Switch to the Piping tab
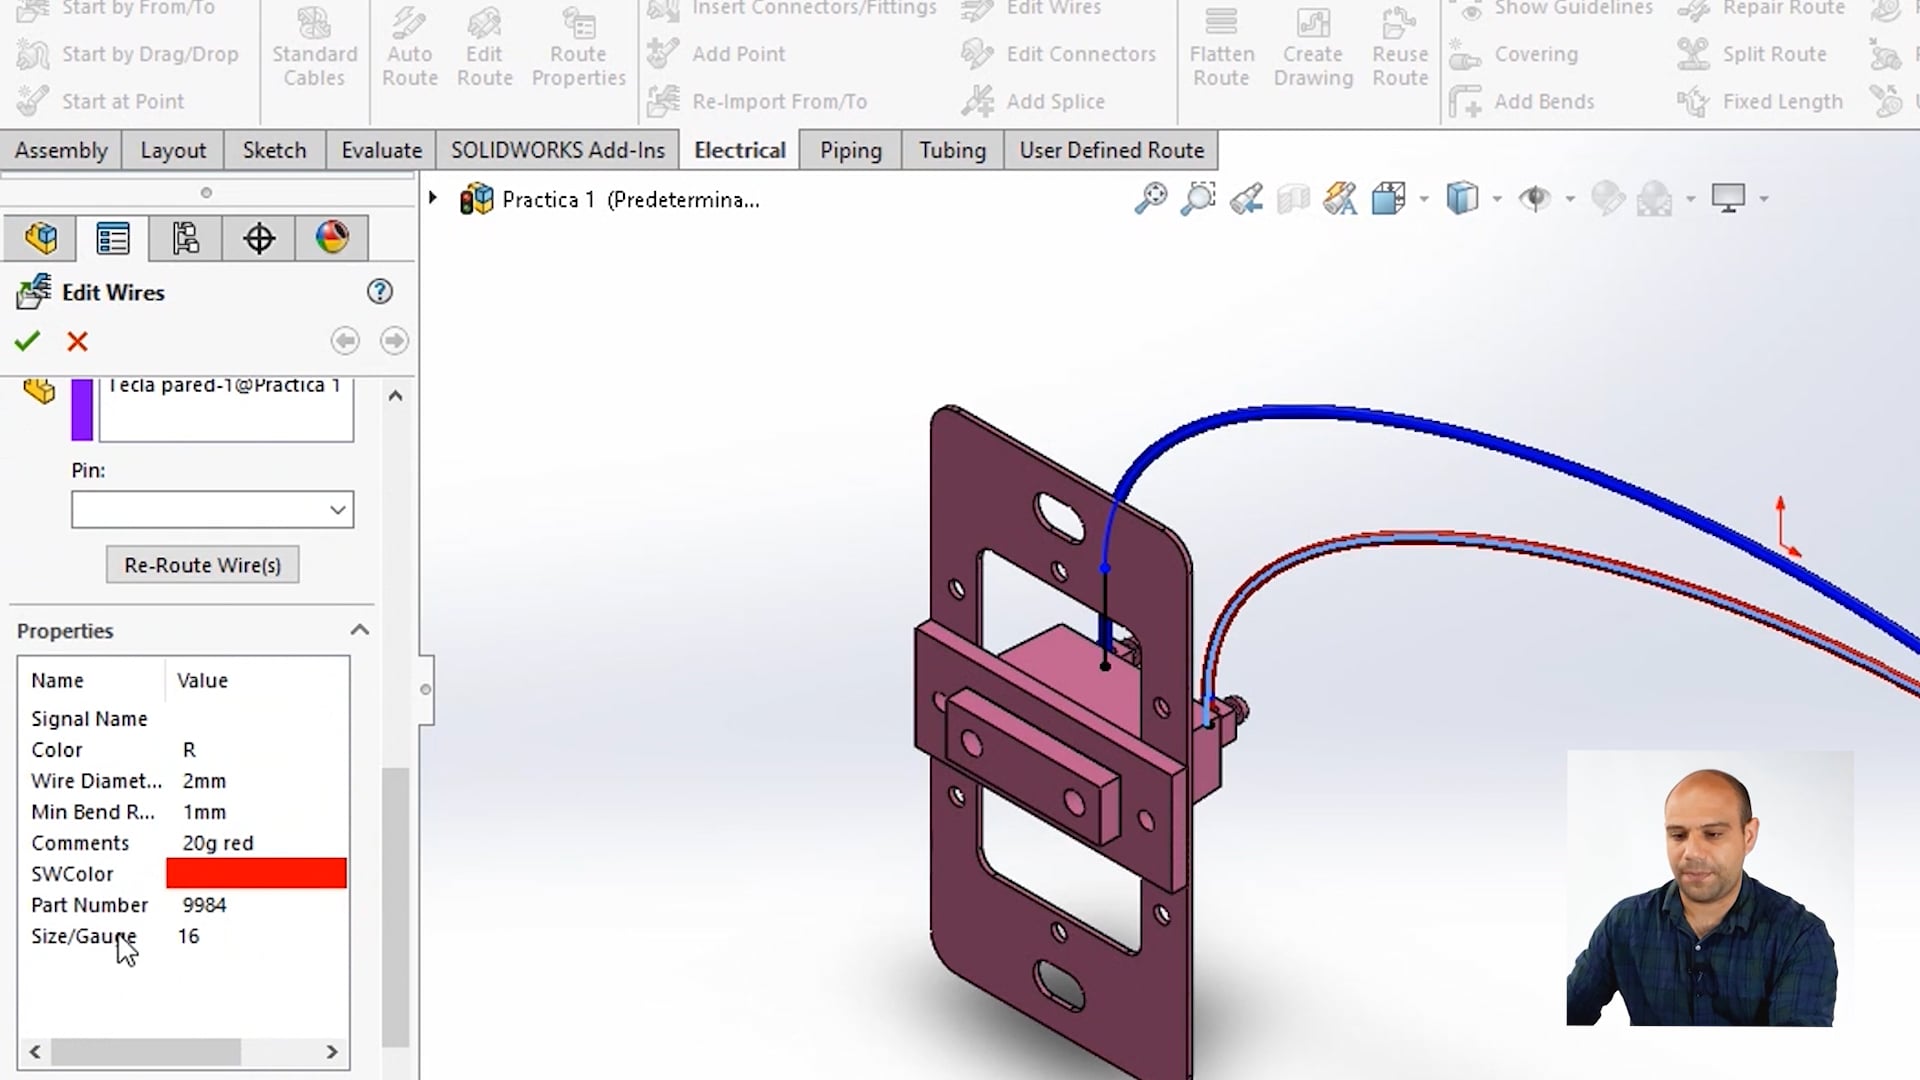1920x1080 pixels. tap(849, 149)
